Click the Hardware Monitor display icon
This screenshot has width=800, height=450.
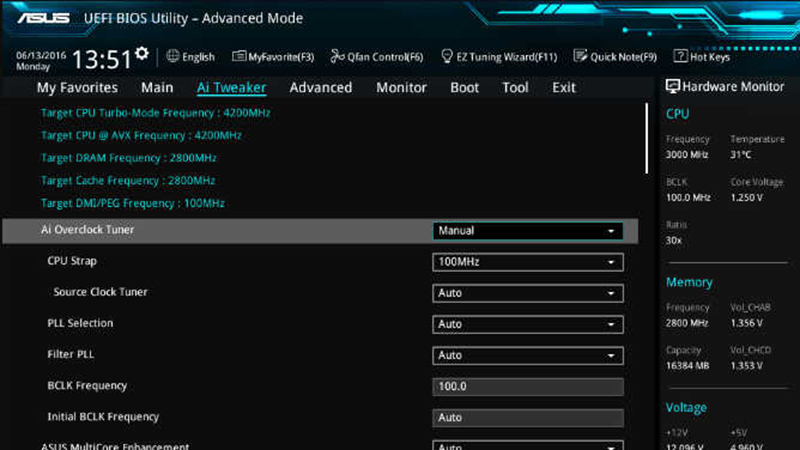point(672,87)
